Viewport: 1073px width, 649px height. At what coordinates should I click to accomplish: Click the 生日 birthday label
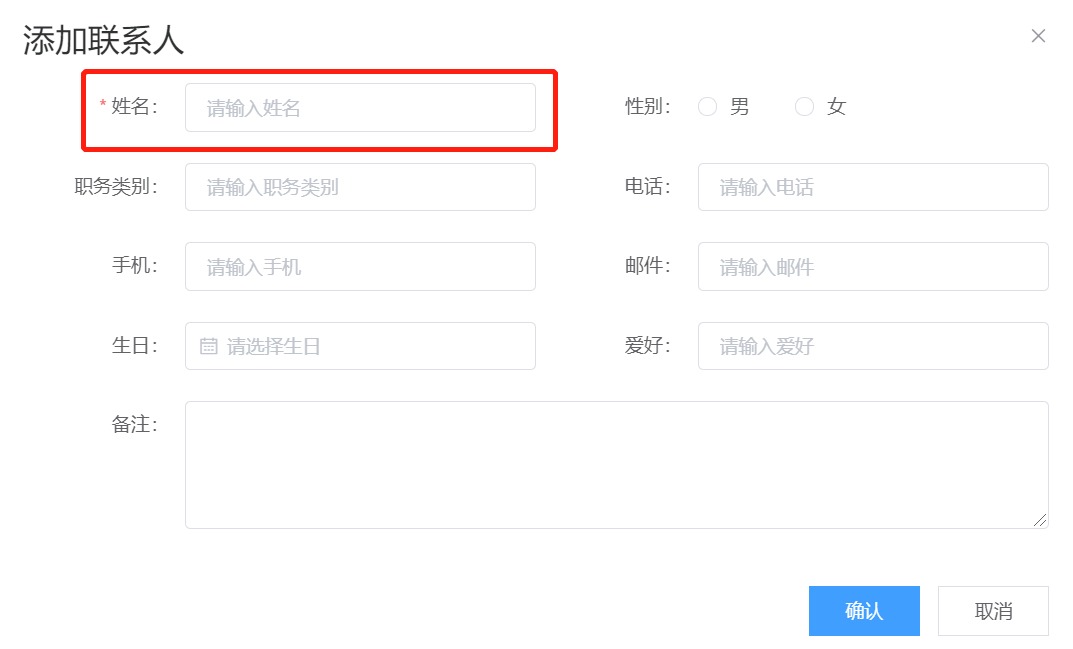click(134, 346)
